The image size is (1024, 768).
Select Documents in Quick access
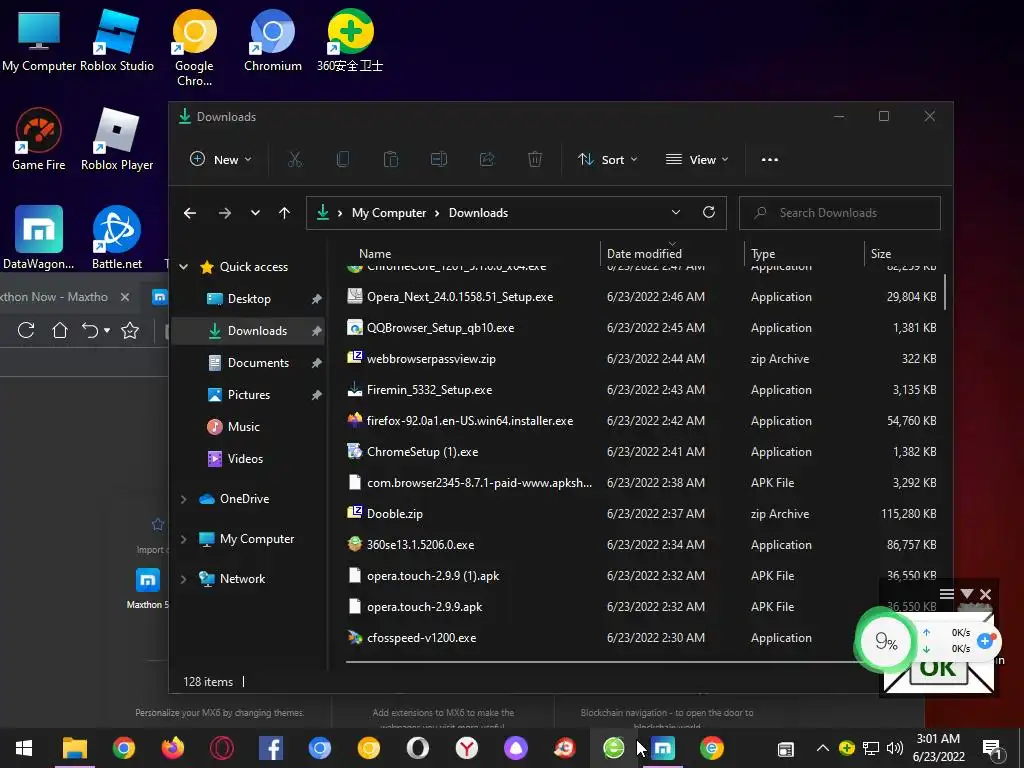(249, 362)
